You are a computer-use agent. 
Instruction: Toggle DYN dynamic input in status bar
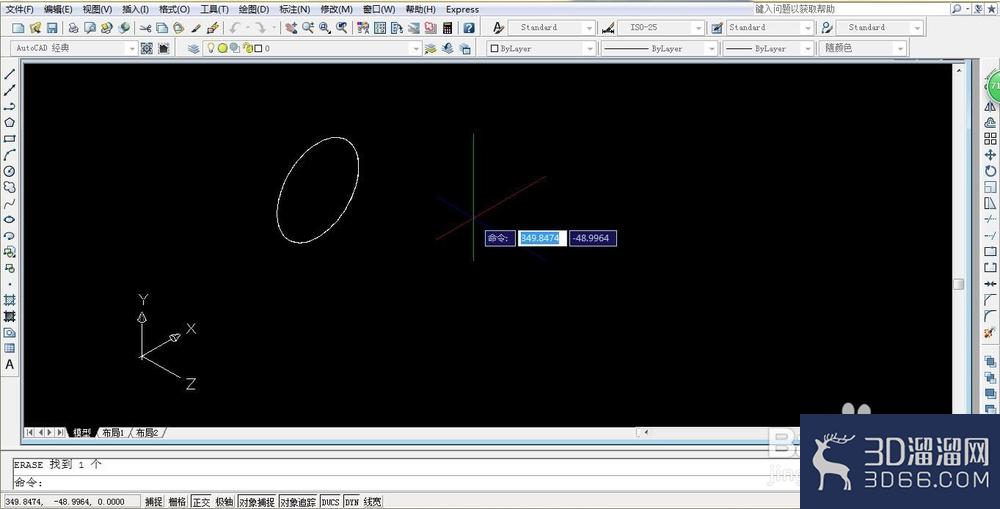click(x=351, y=502)
